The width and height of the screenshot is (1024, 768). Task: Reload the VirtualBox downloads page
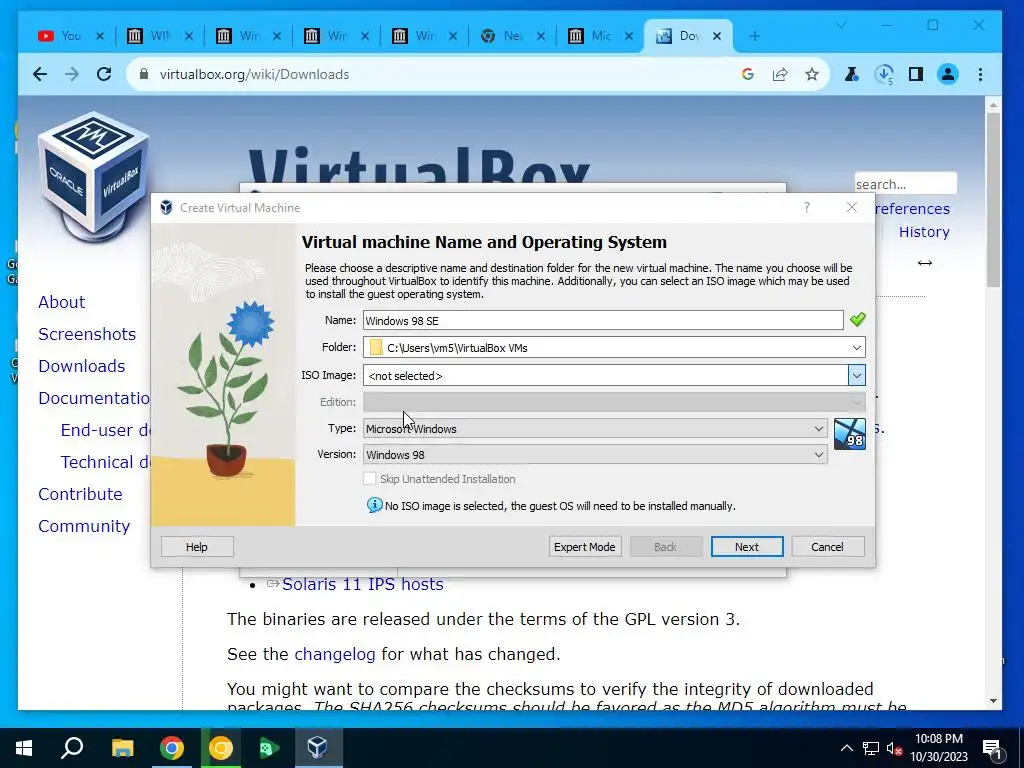(x=104, y=74)
